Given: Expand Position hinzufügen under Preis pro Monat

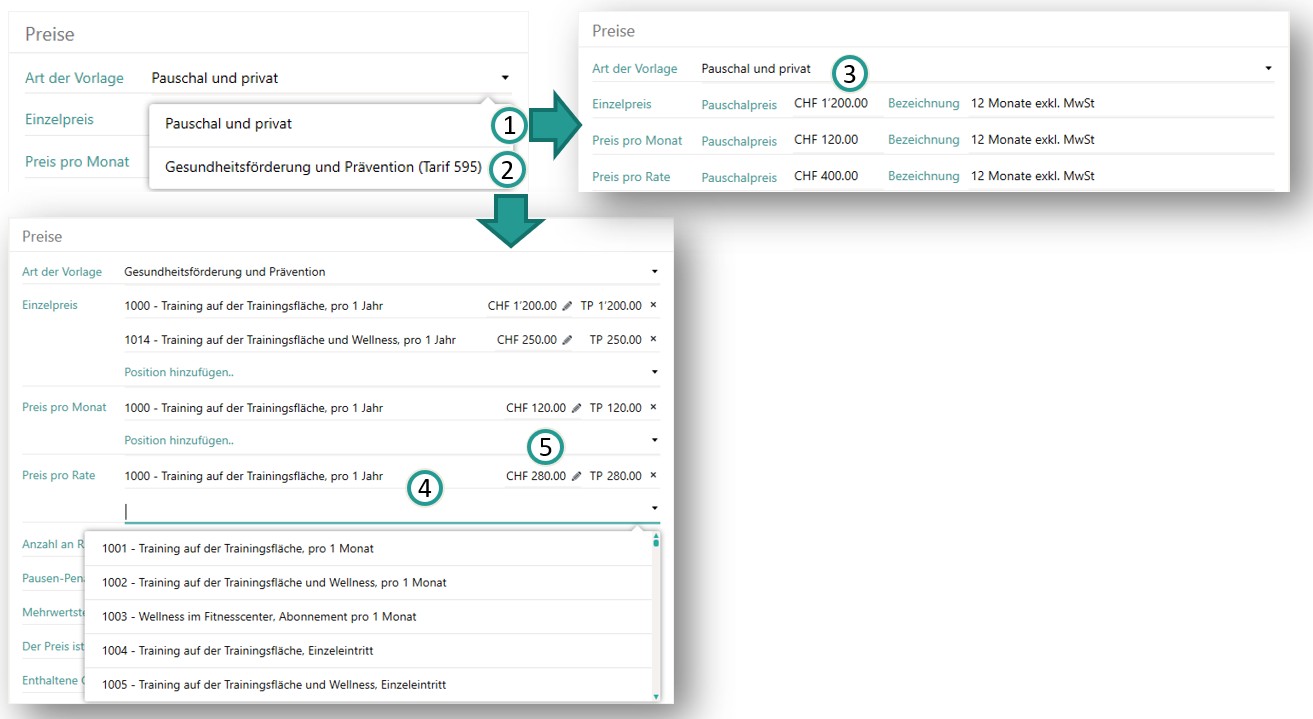Looking at the screenshot, I should click(x=654, y=440).
